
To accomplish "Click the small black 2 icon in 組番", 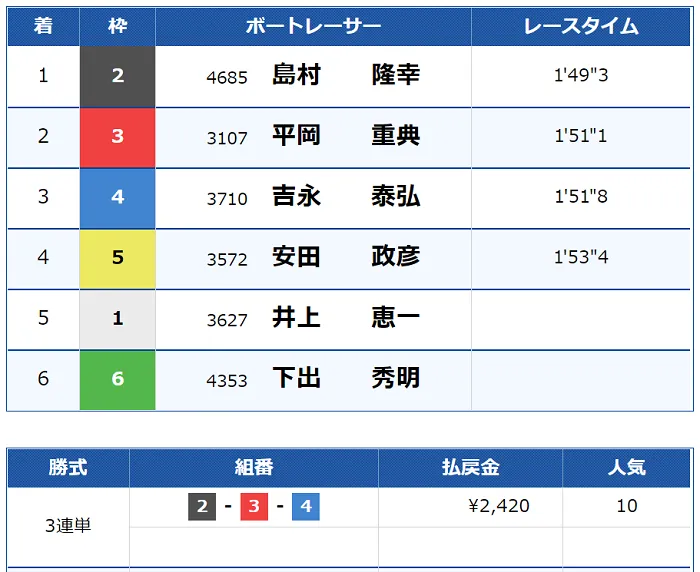I will coord(202,507).
